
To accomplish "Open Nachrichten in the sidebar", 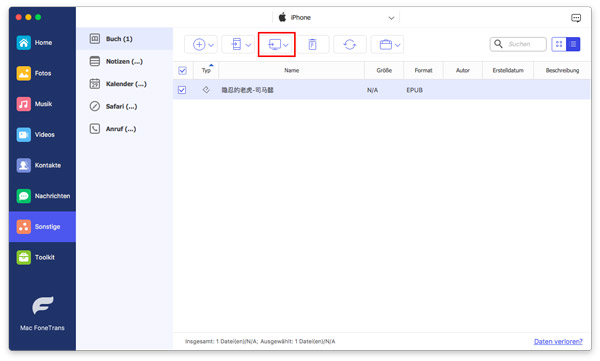I will click(42, 196).
